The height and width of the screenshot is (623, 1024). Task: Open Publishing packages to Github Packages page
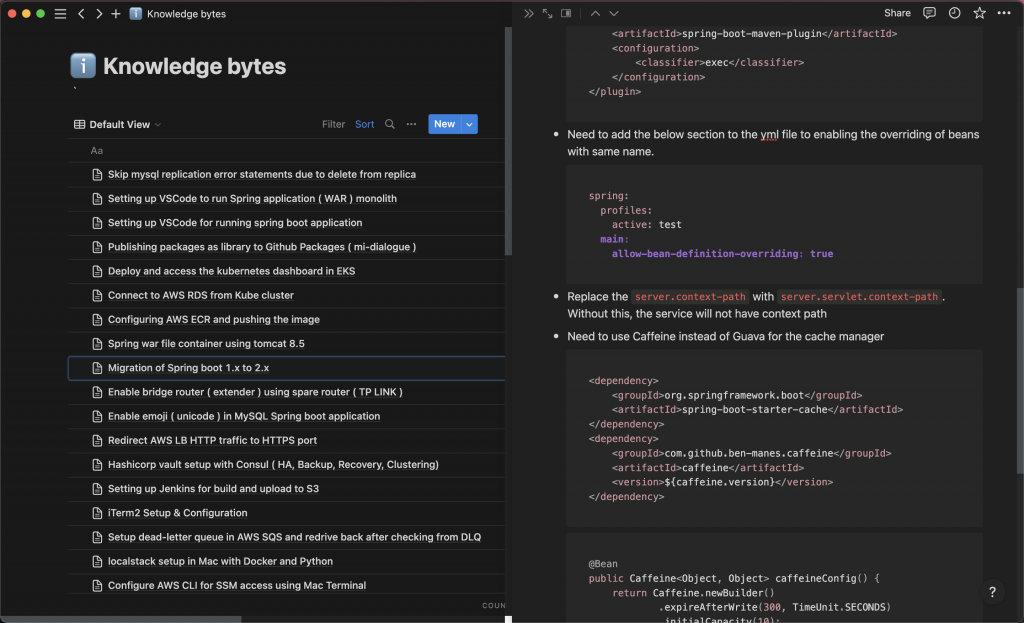pyautogui.click(x=262, y=247)
